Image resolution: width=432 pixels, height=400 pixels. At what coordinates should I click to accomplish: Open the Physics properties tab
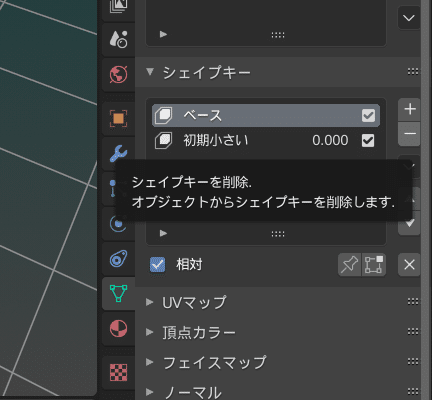(118, 223)
